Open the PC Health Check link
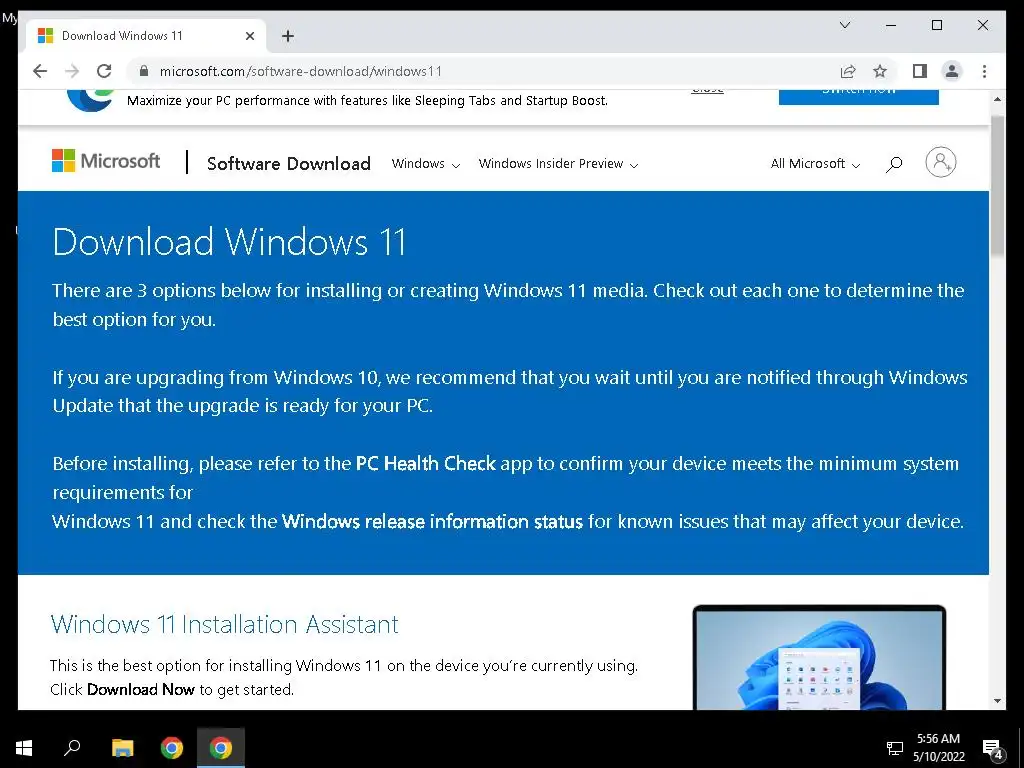 426,463
